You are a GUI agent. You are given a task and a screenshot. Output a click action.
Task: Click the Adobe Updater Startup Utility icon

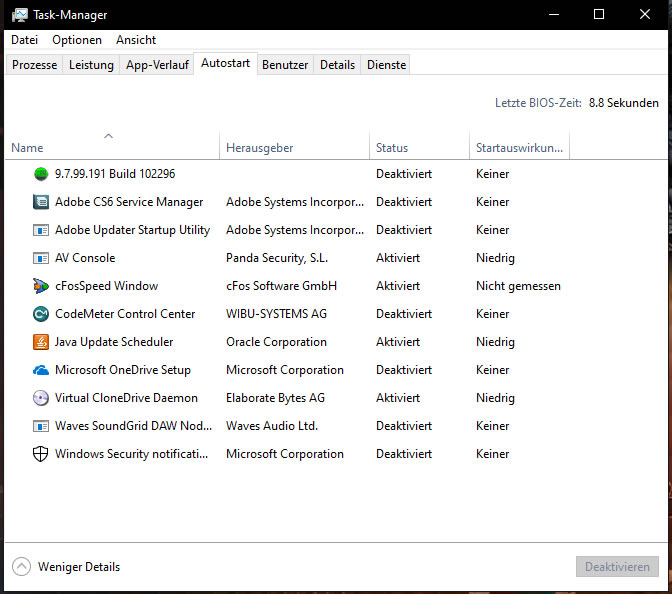click(x=41, y=230)
